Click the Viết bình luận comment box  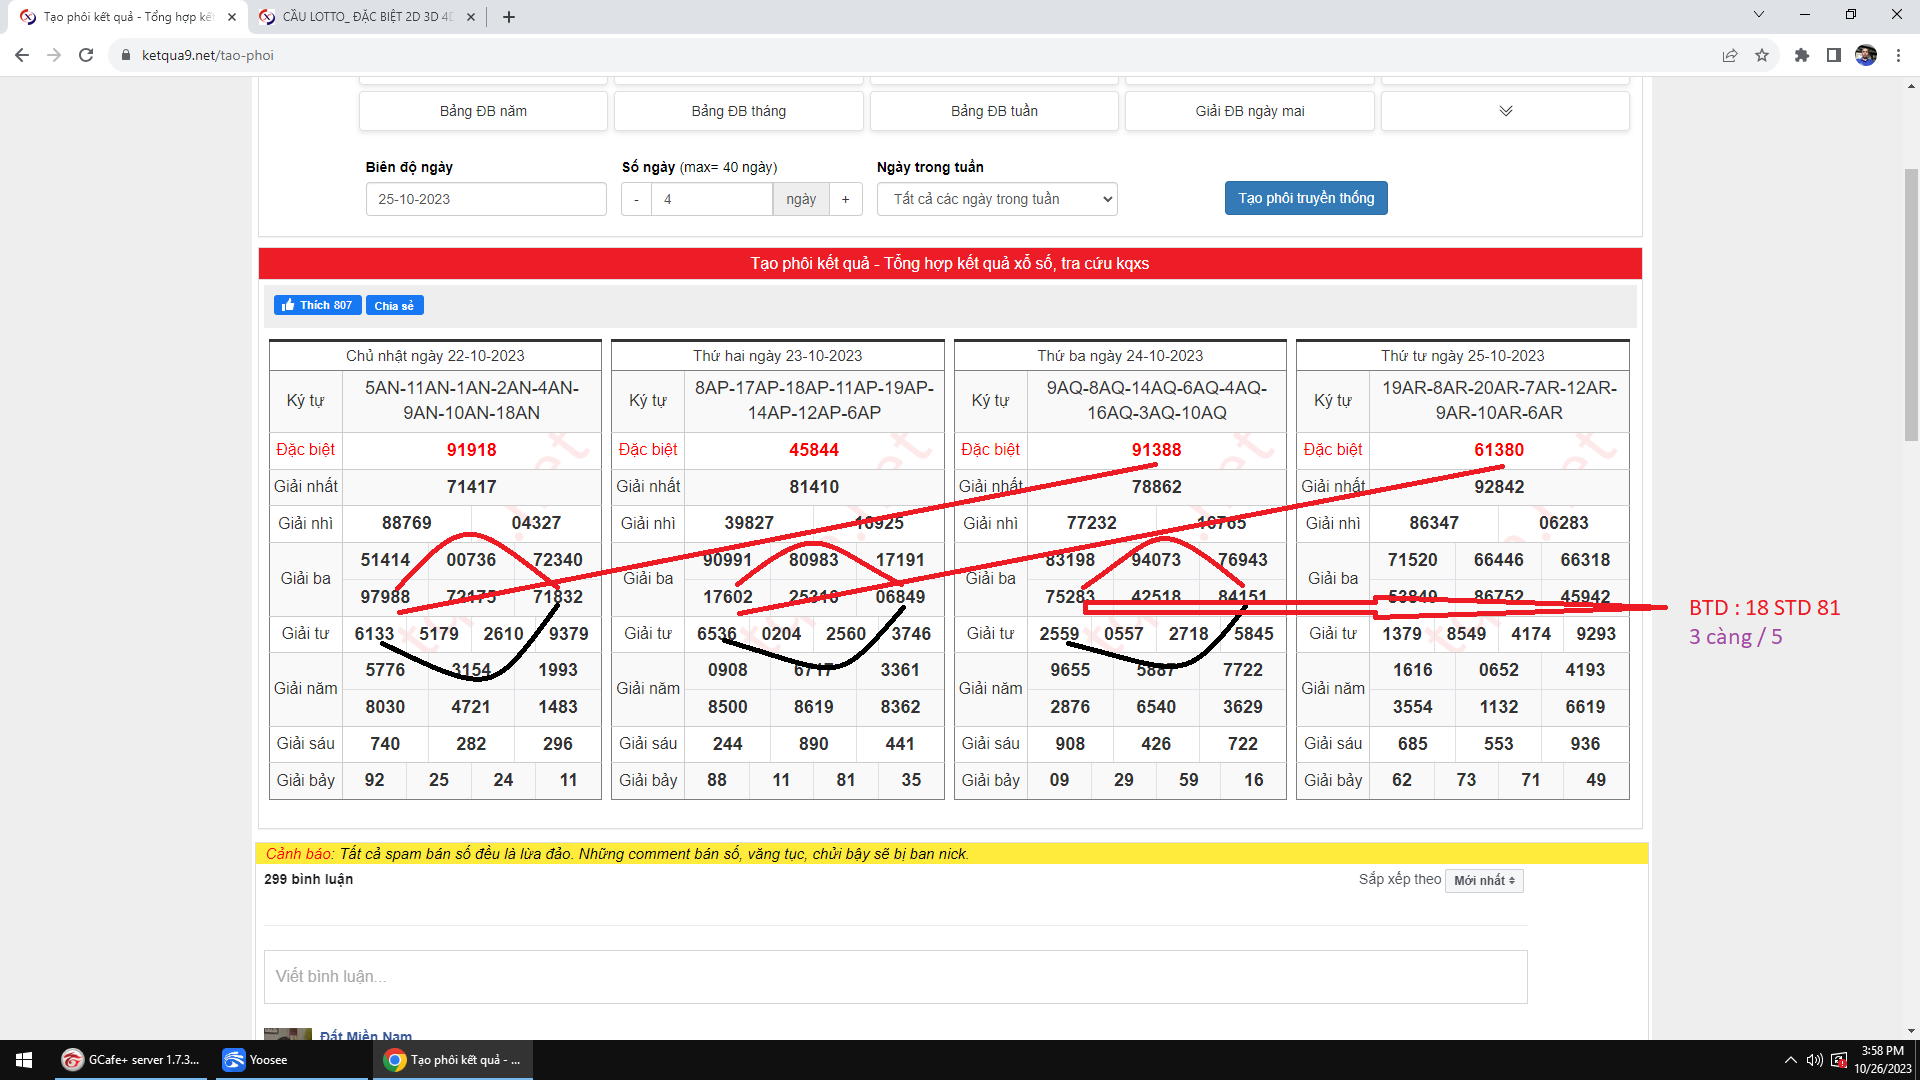(x=895, y=976)
